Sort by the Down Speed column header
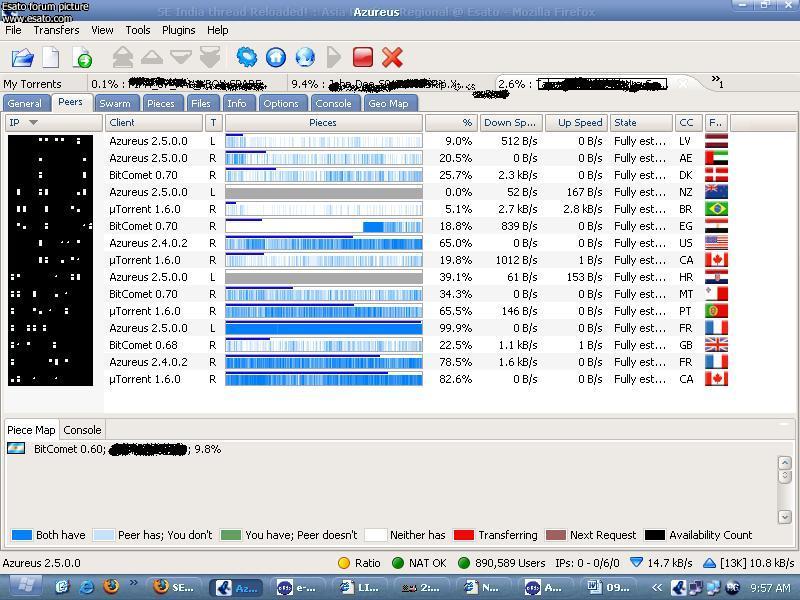Image resolution: width=800 pixels, height=600 pixels. point(510,123)
